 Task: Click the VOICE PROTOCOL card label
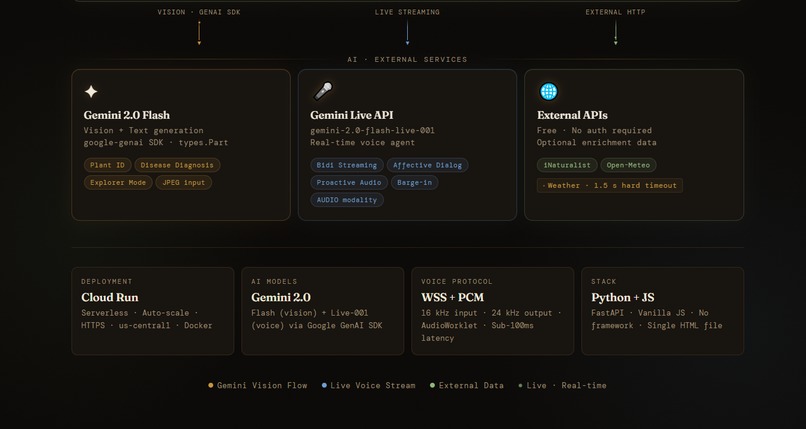[457, 282]
